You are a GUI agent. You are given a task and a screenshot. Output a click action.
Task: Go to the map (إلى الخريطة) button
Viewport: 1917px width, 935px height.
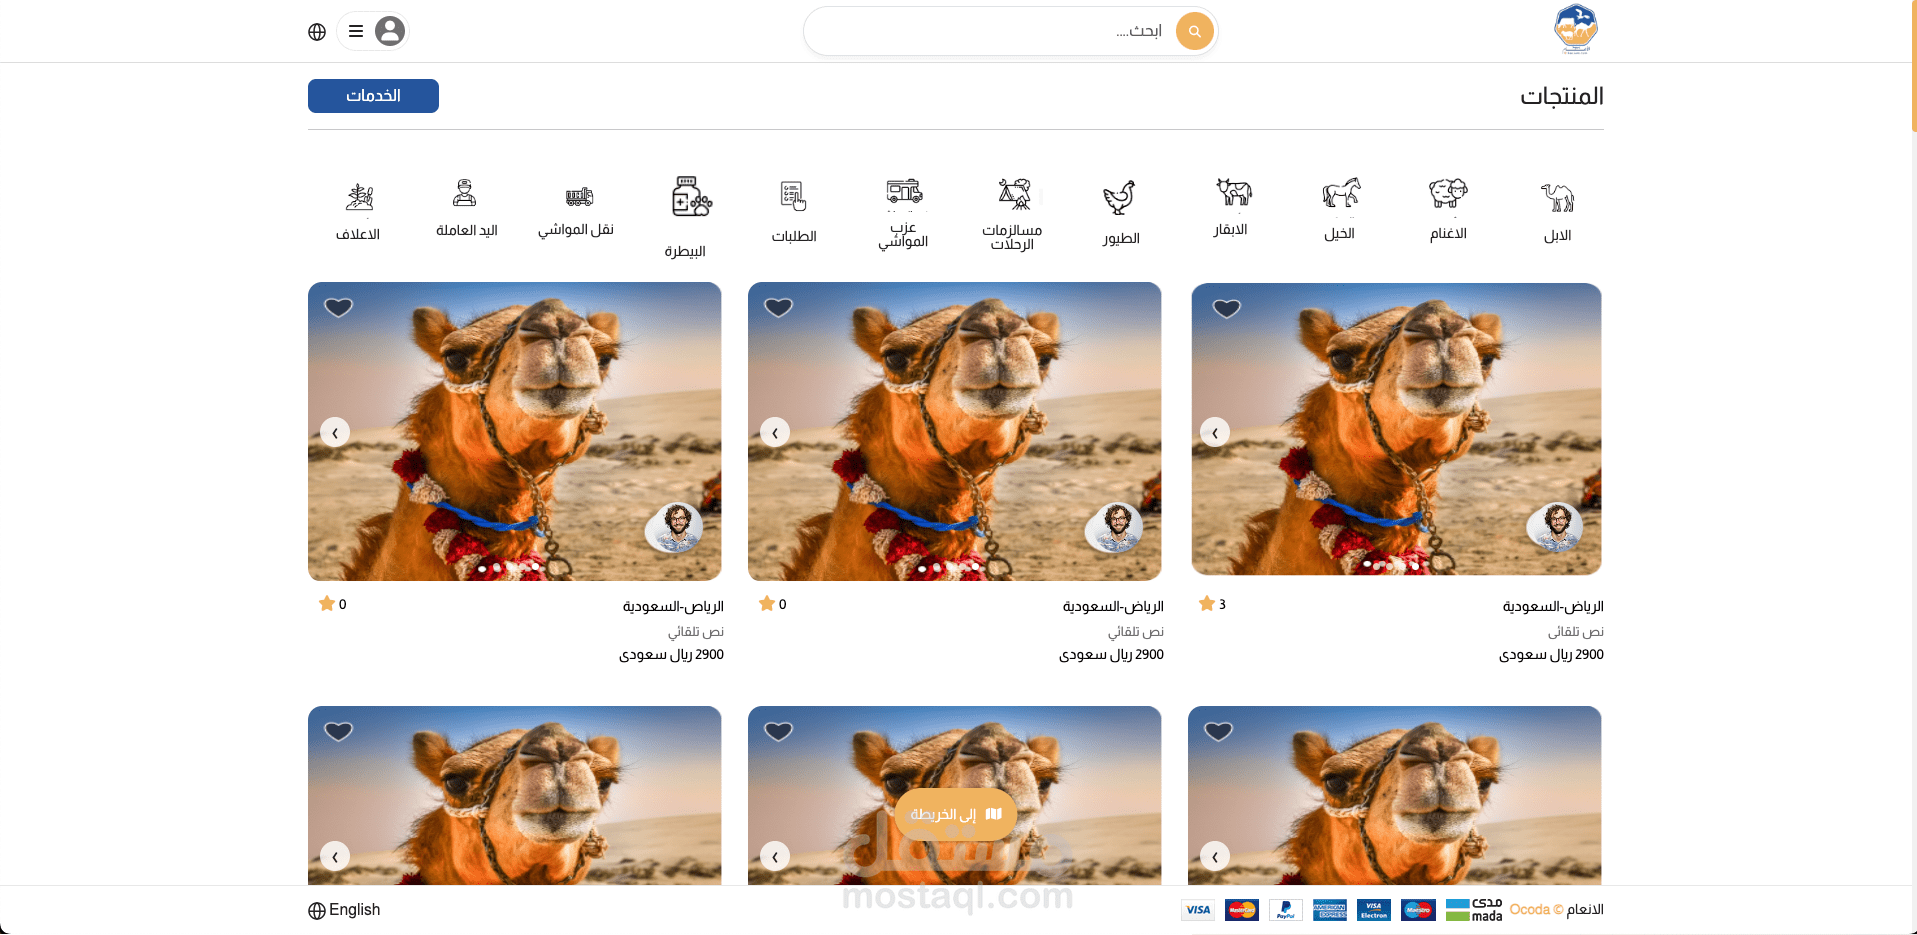tap(956, 814)
